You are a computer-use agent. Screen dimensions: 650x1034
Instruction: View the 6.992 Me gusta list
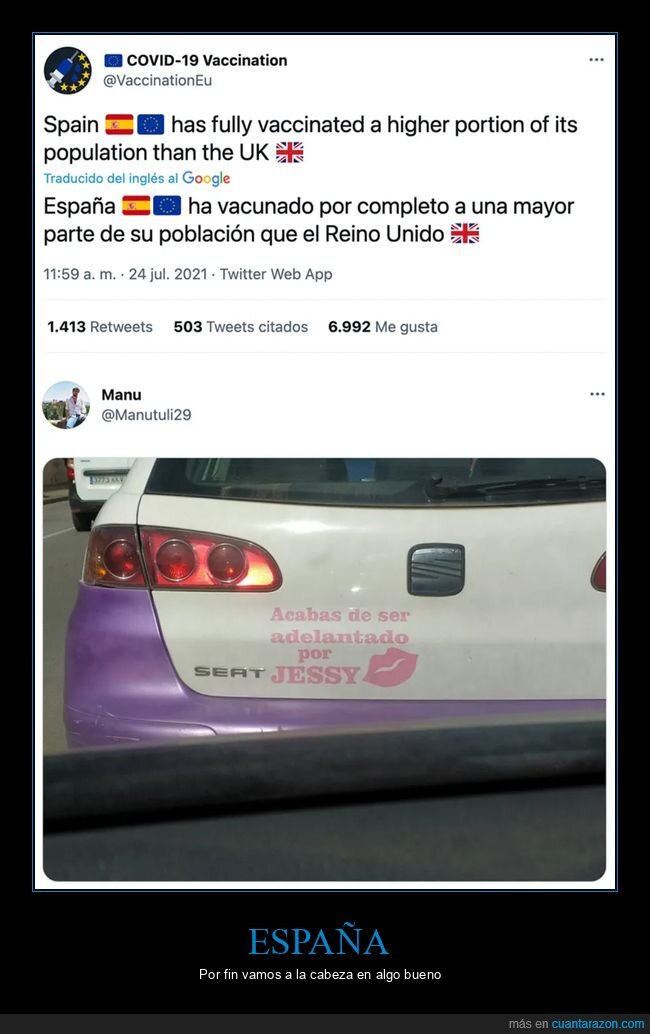(x=383, y=326)
